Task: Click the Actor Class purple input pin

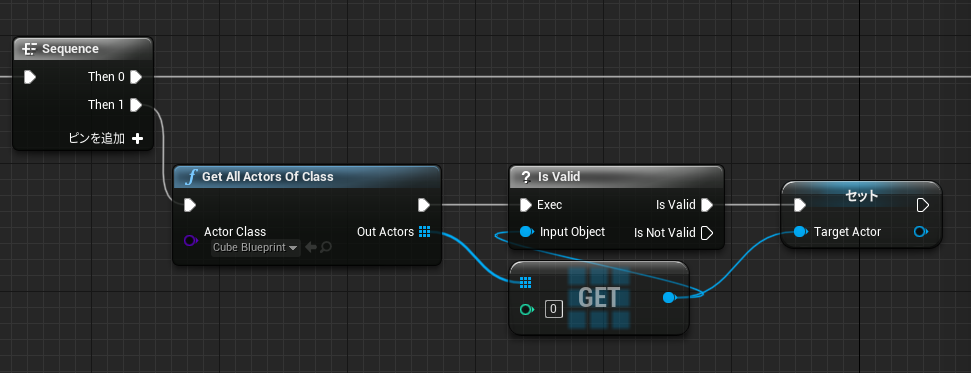Action: pos(191,240)
